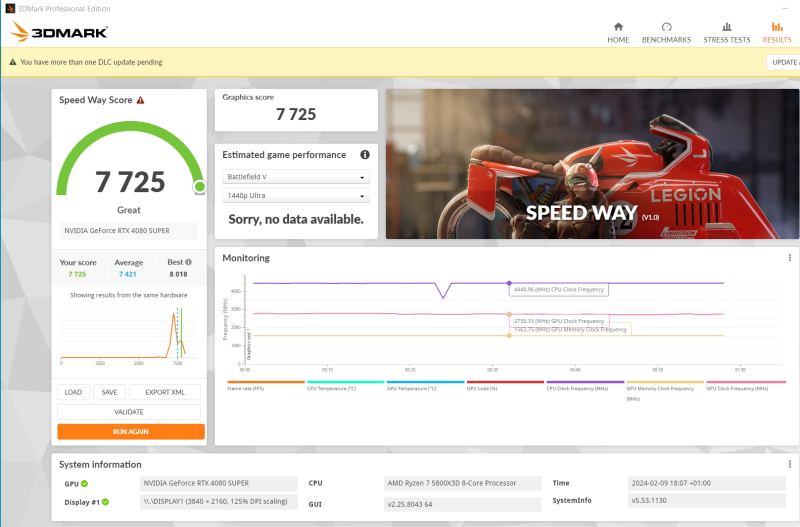800x527 pixels.
Task: Open the Home page icon
Action: coord(618,27)
